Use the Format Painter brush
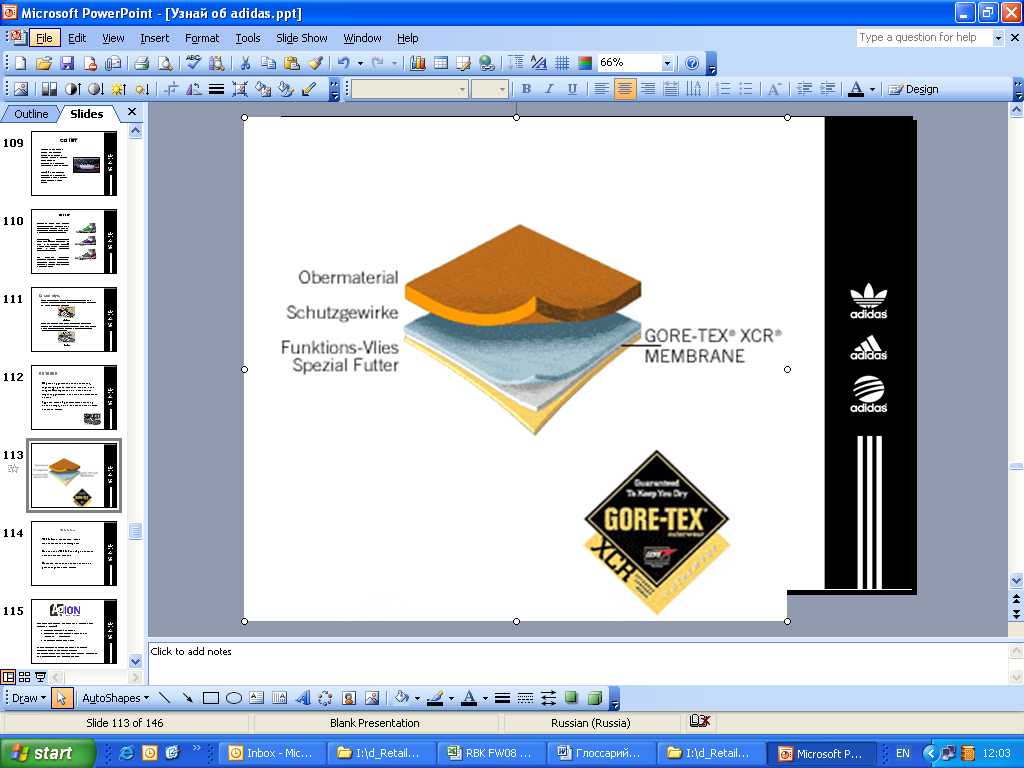 pyautogui.click(x=315, y=63)
